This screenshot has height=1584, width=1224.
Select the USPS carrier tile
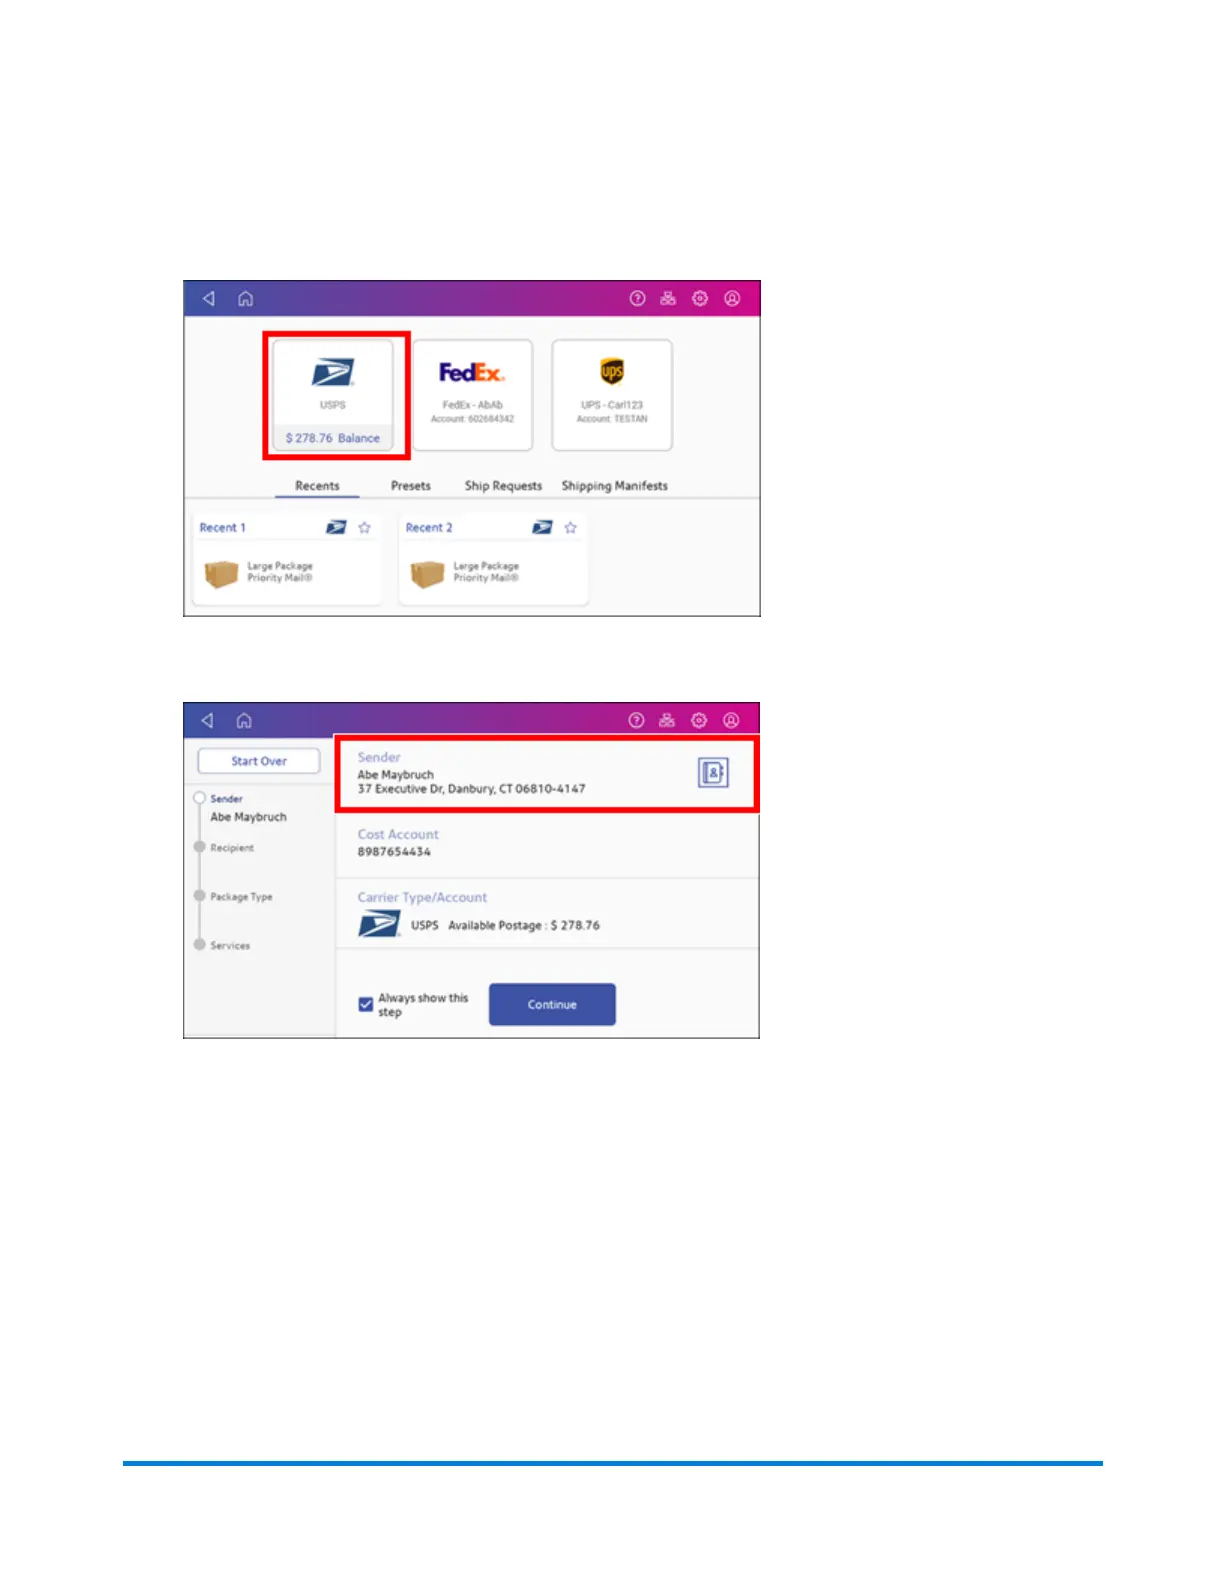coord(333,395)
